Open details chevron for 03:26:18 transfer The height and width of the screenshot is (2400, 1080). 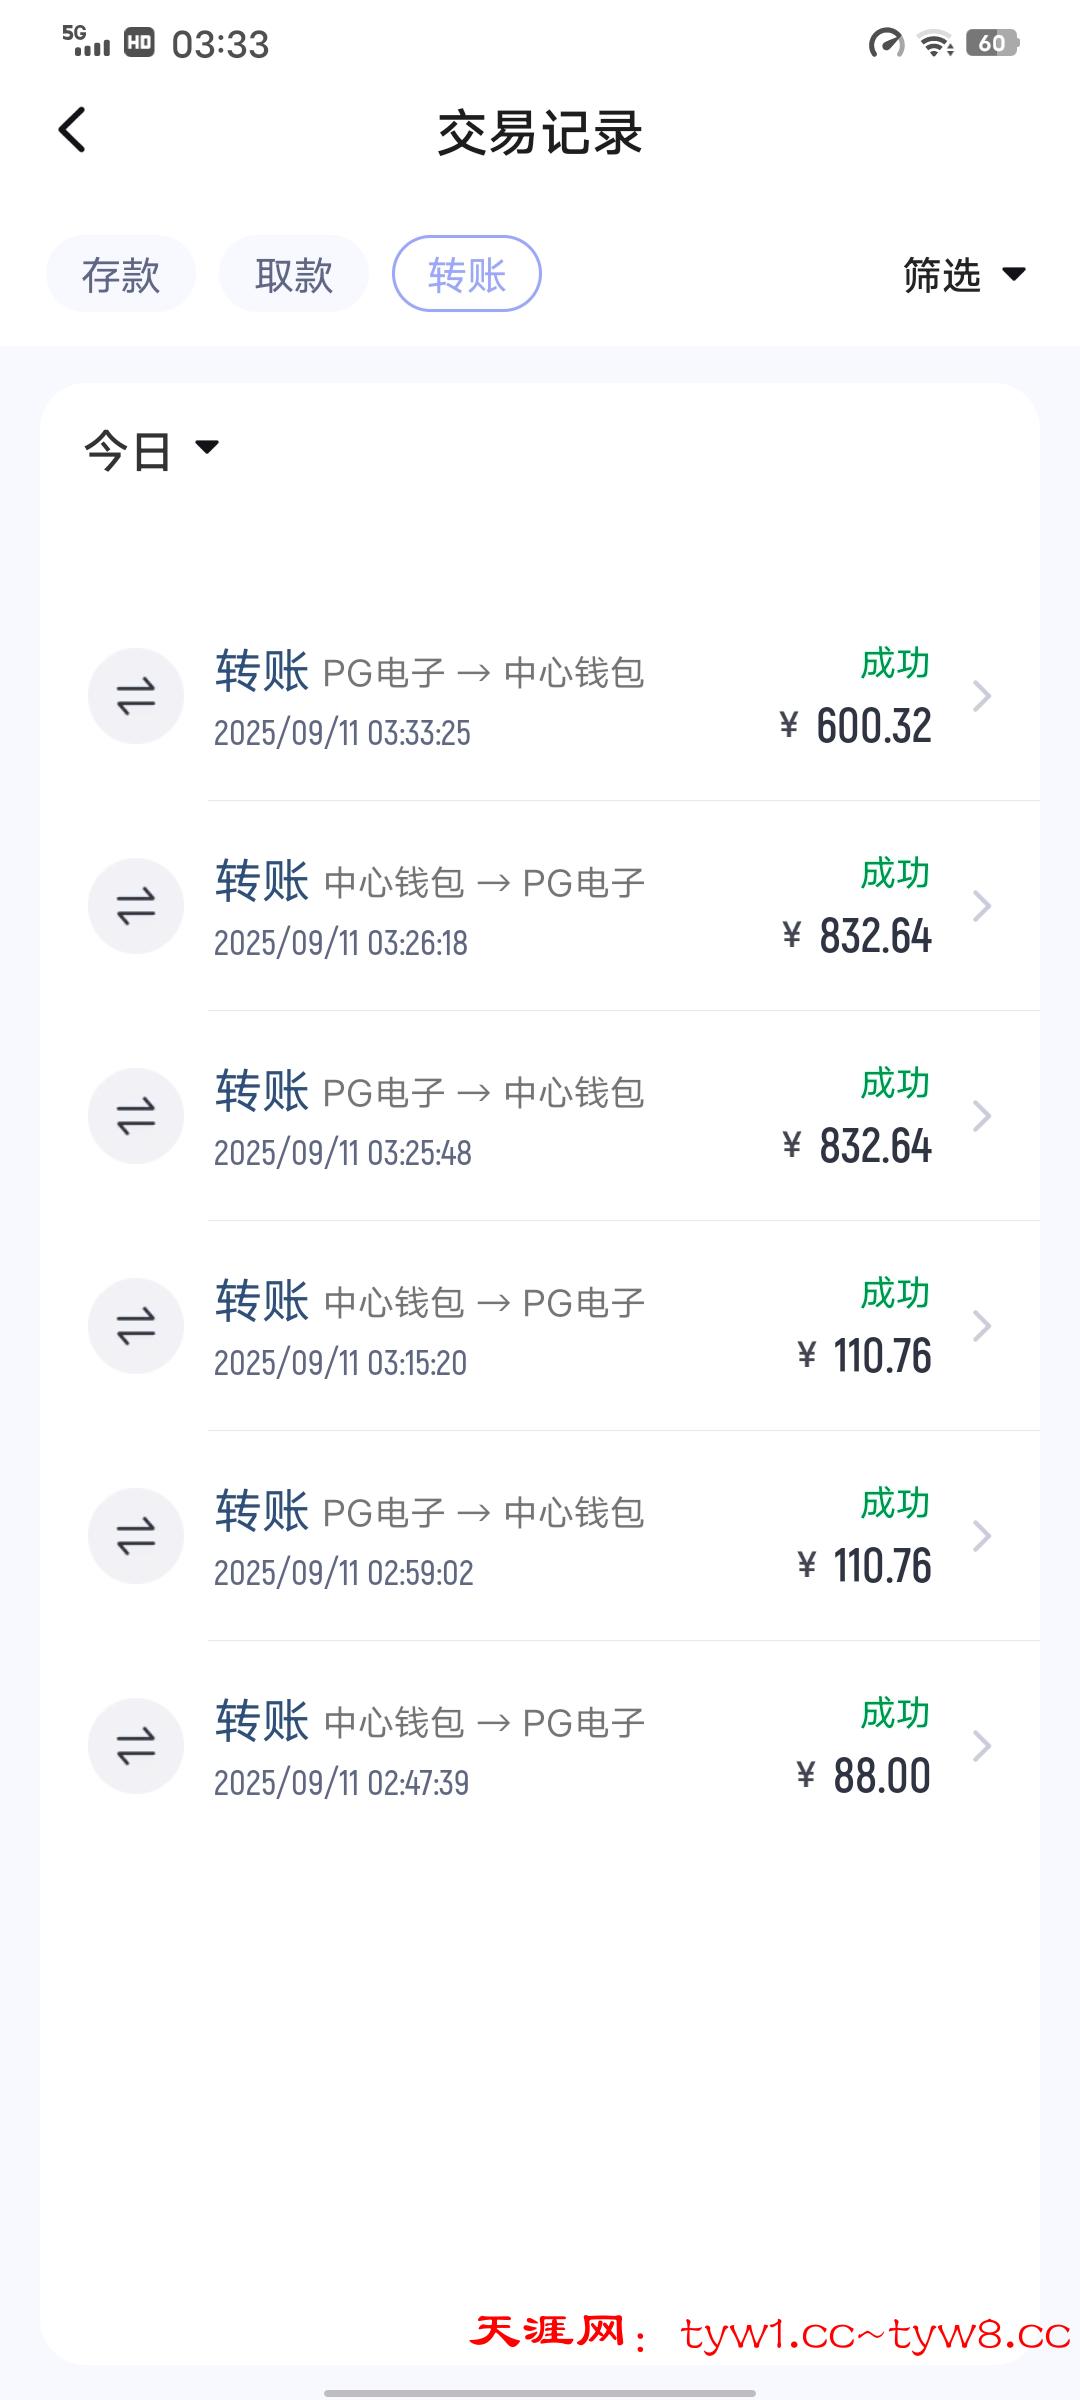tap(982, 906)
